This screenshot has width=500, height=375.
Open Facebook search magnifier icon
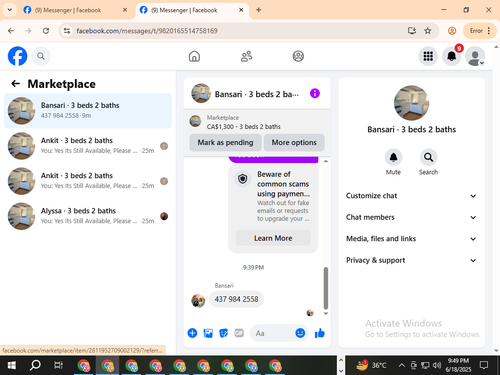coord(41,56)
